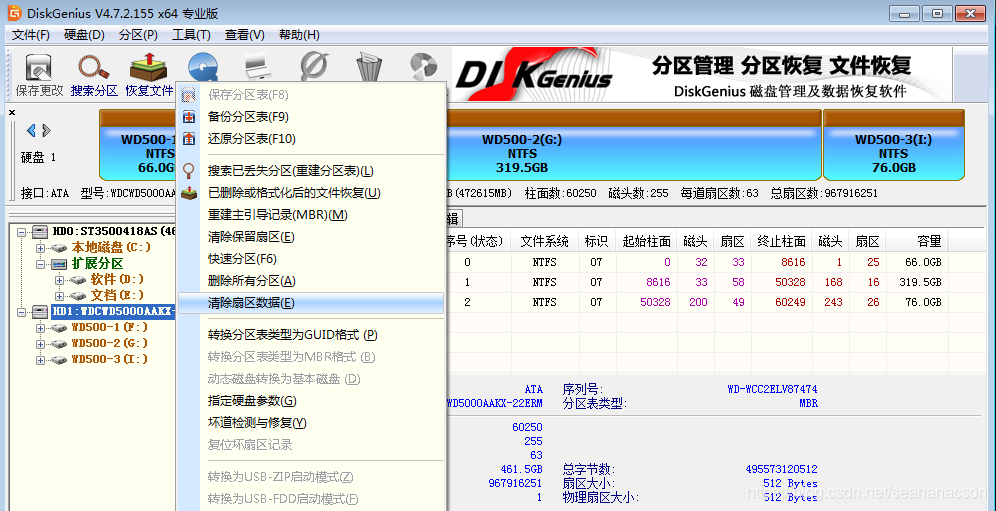996x511 pixels.
Task: Click the grey Ø format toolbar icon
Action: click(313, 67)
